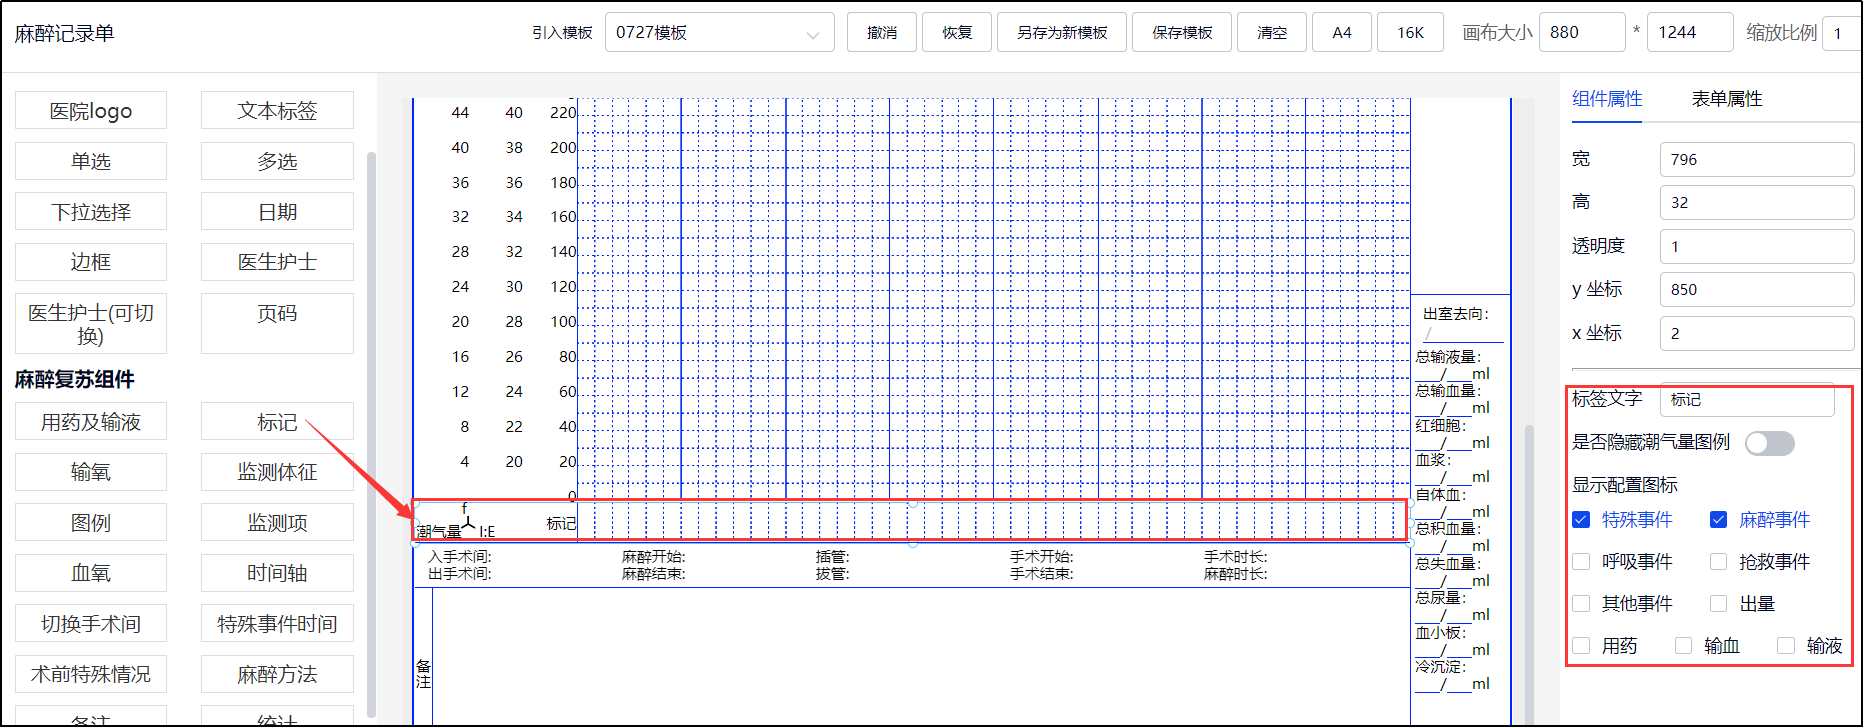This screenshot has width=1863, height=727.
Task: Select the 特殊事件时间 component
Action: (277, 624)
